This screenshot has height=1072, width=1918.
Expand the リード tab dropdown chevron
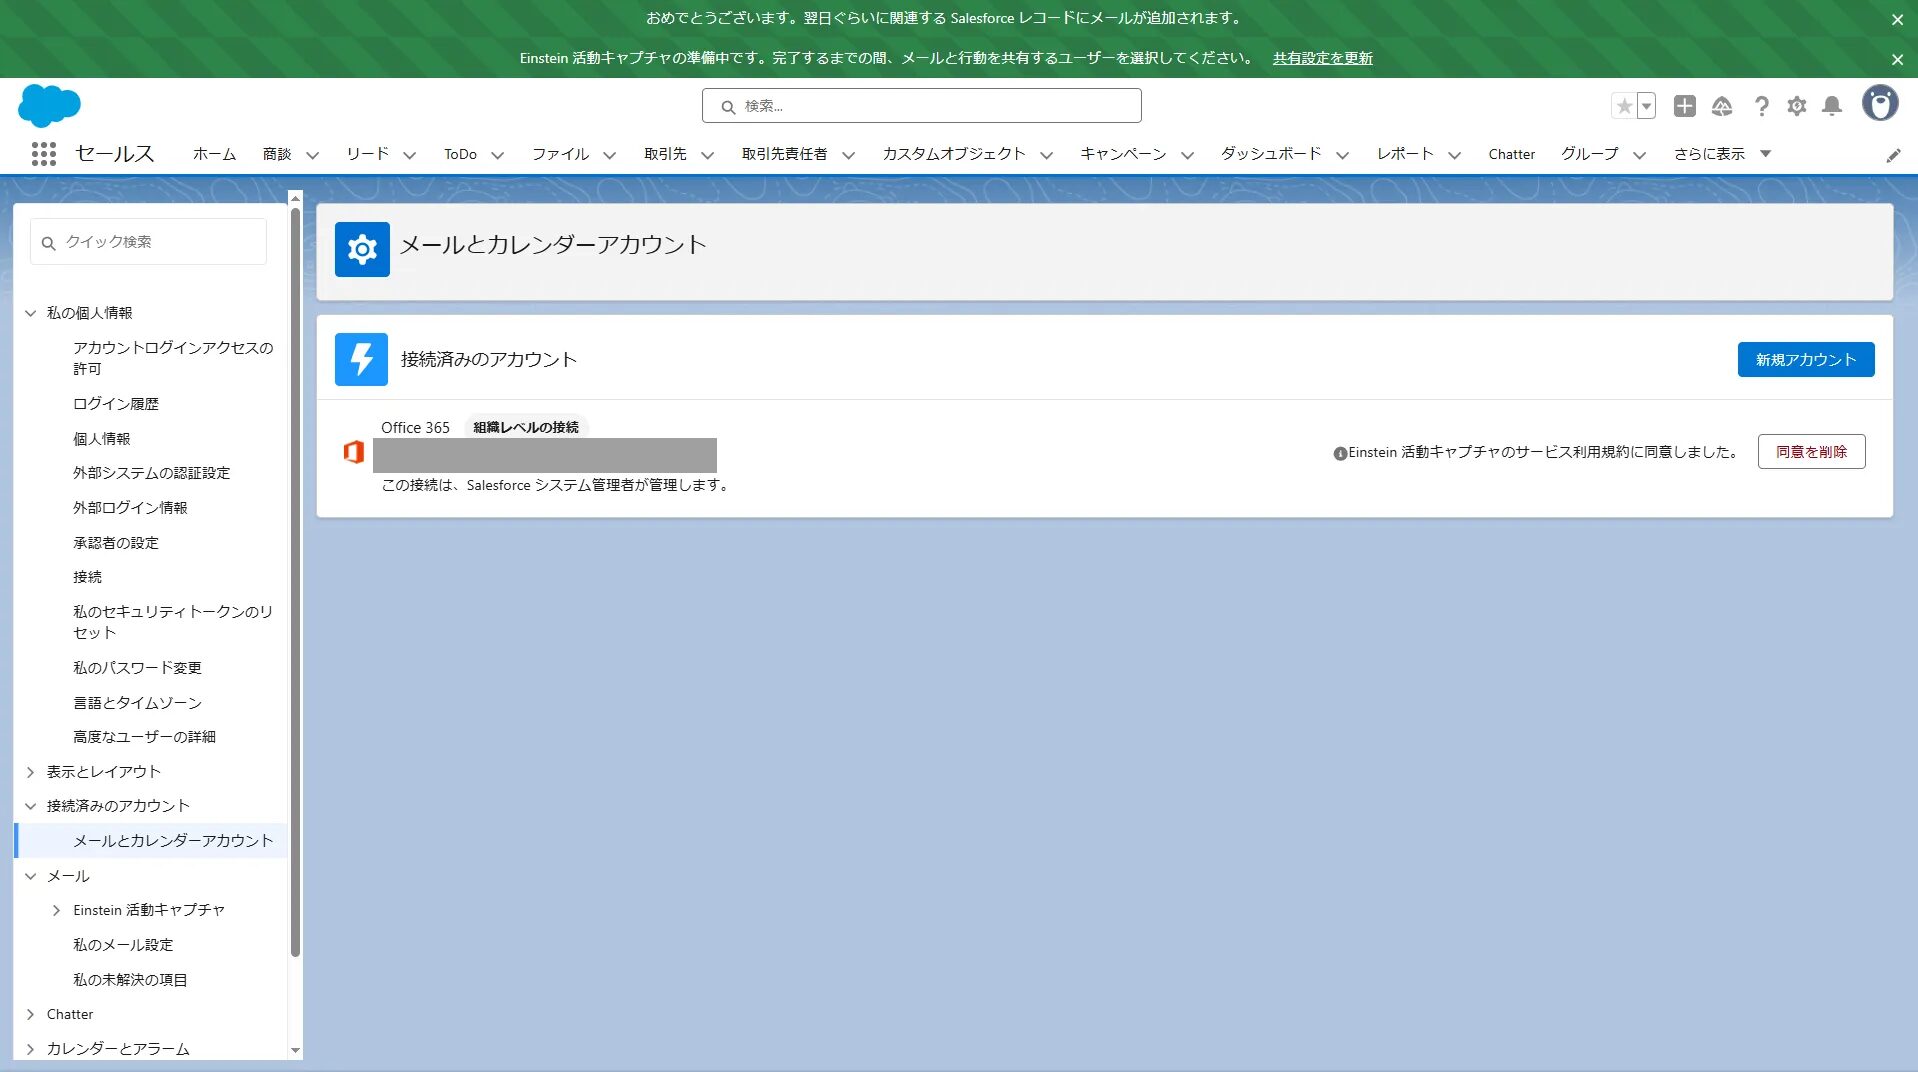pos(409,155)
